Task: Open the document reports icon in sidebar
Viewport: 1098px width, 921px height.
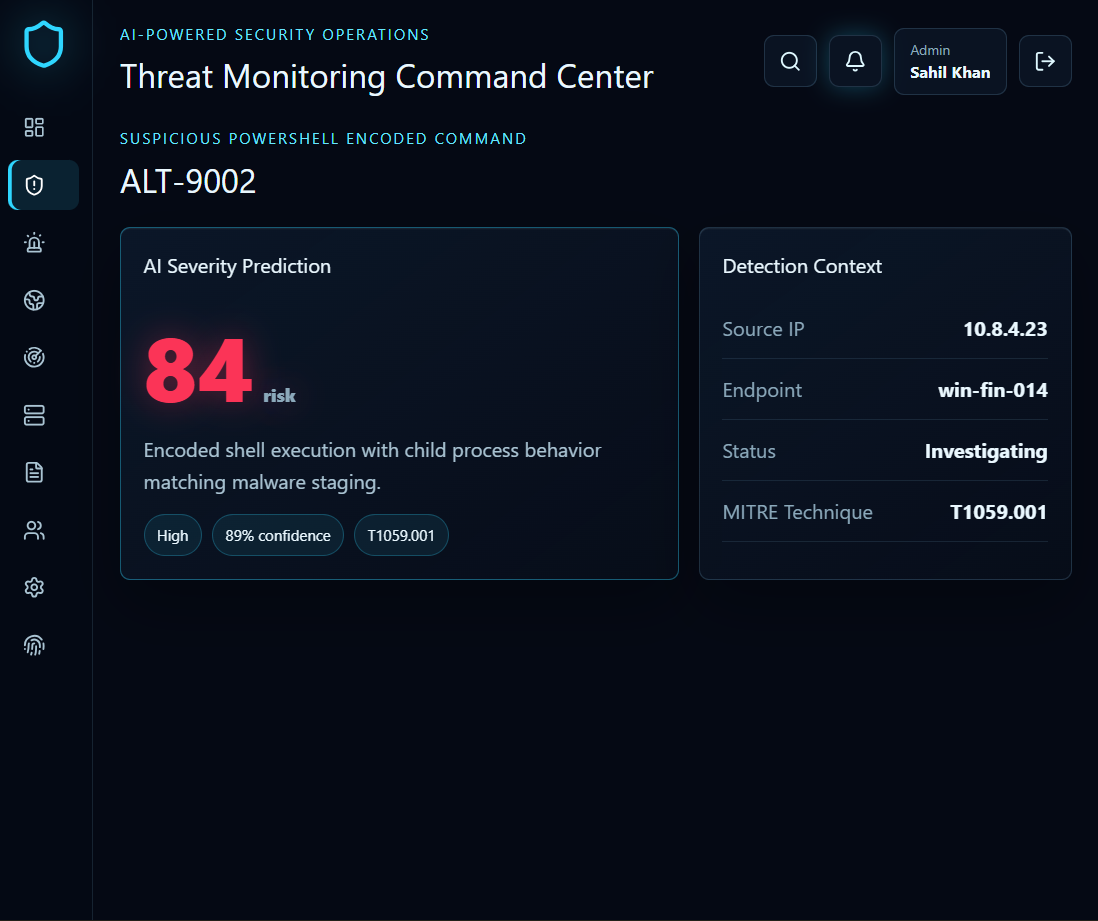Action: (34, 472)
